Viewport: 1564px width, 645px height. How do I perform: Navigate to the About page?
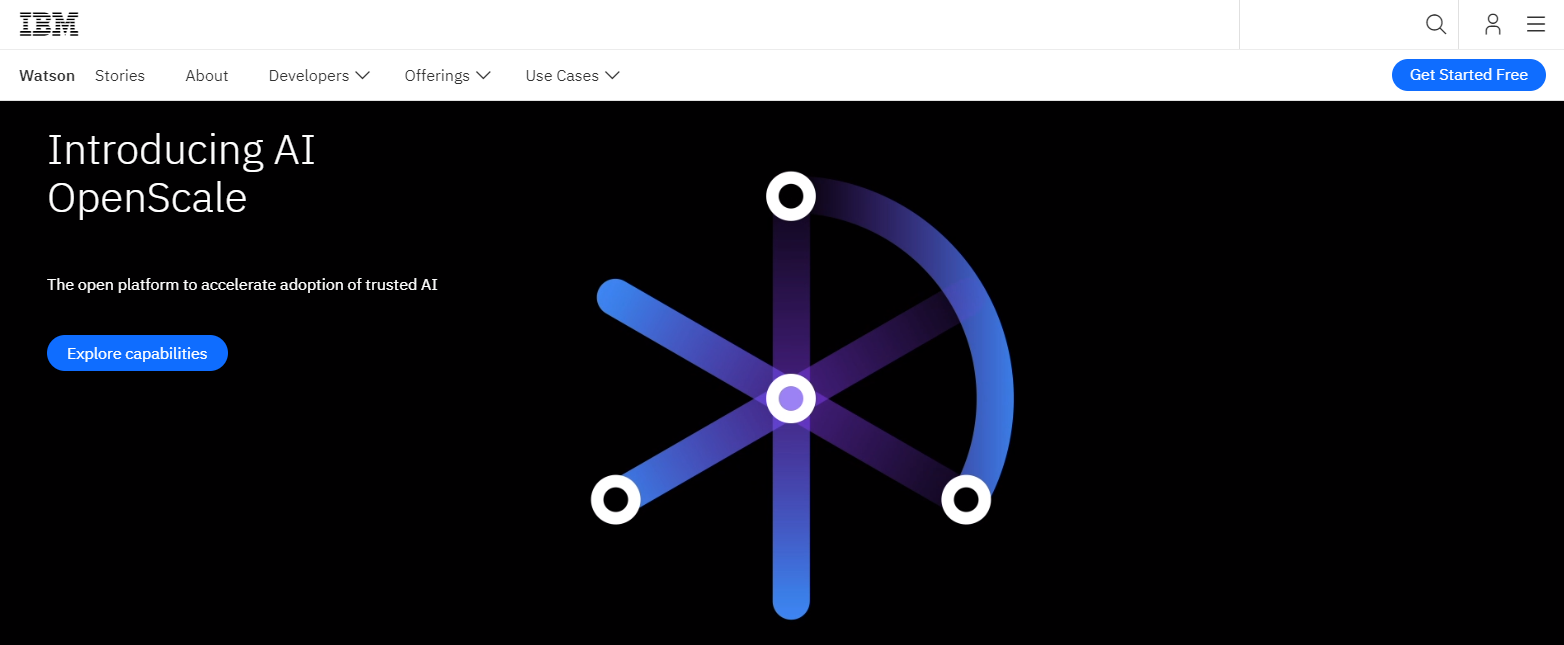click(x=206, y=75)
